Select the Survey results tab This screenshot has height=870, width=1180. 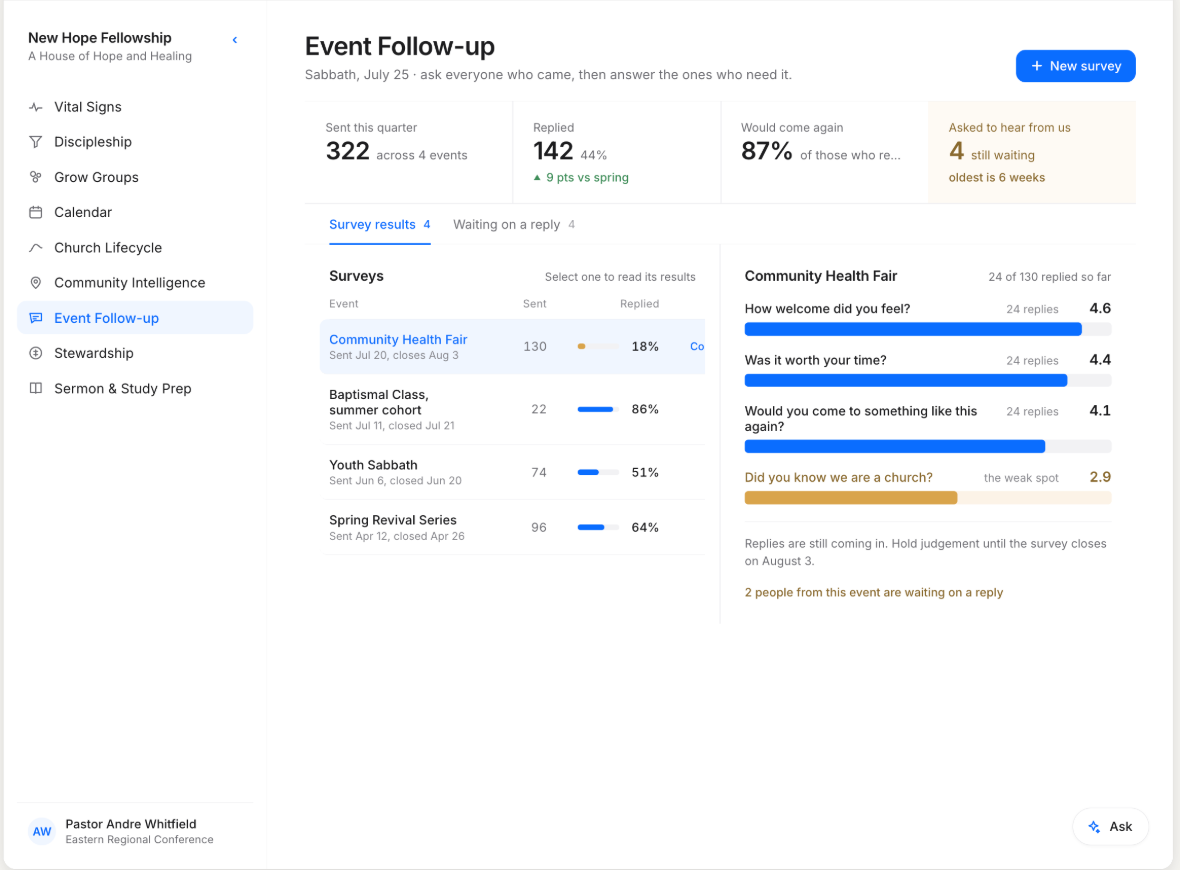click(x=379, y=225)
